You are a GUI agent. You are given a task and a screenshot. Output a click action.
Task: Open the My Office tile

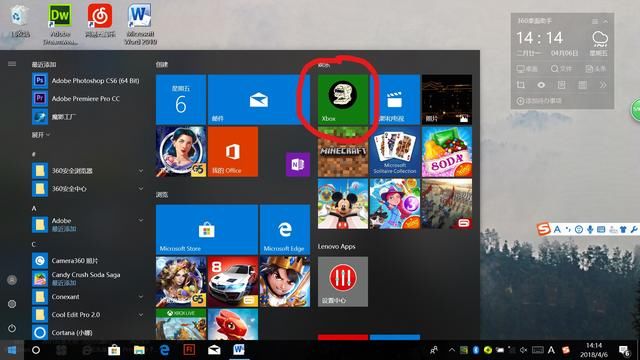[x=233, y=151]
